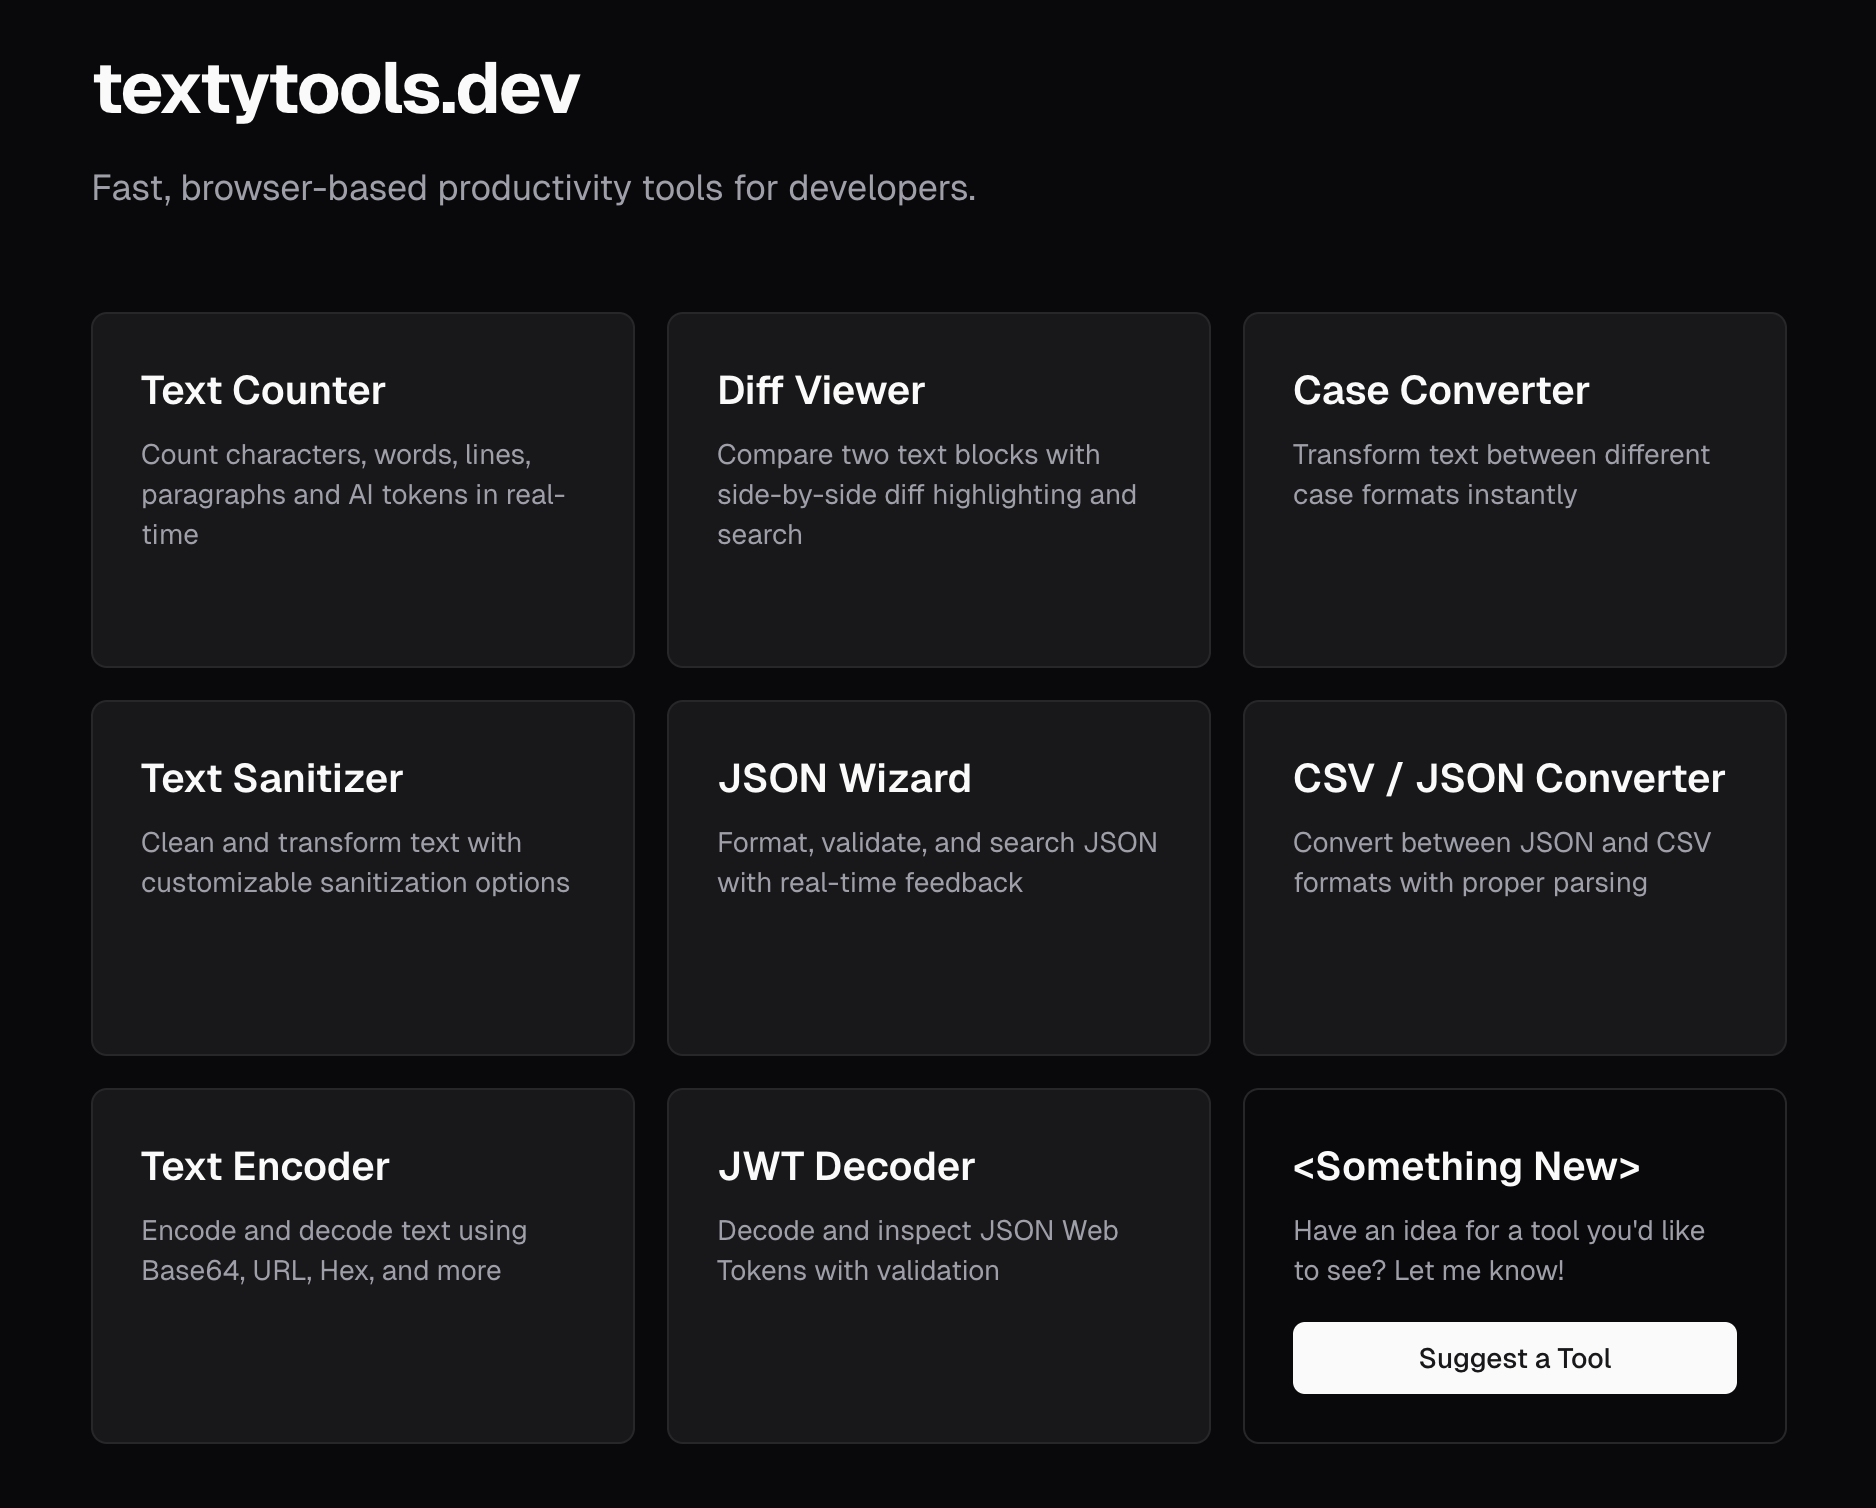Viewport: 1876px width, 1508px height.
Task: Click the JSON Wizard description text
Action: click(x=938, y=862)
